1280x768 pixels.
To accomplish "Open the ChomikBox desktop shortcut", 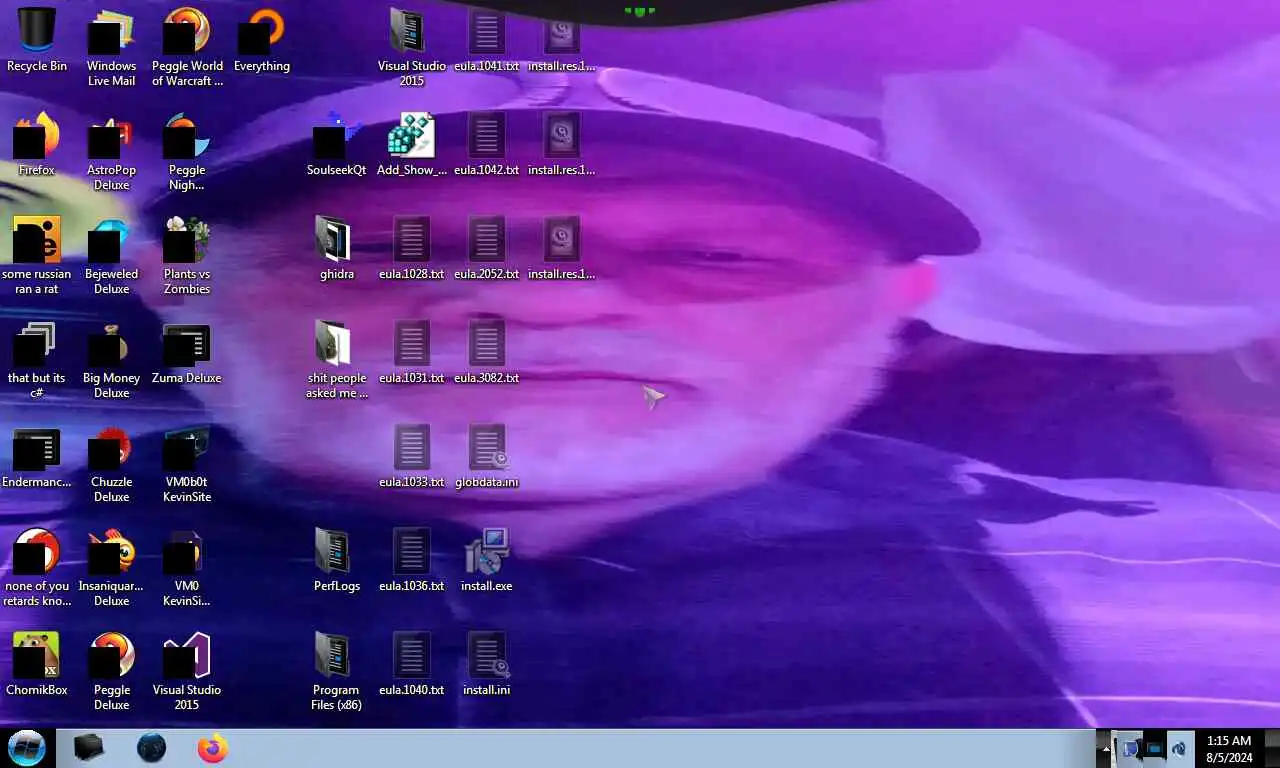I will point(37,664).
